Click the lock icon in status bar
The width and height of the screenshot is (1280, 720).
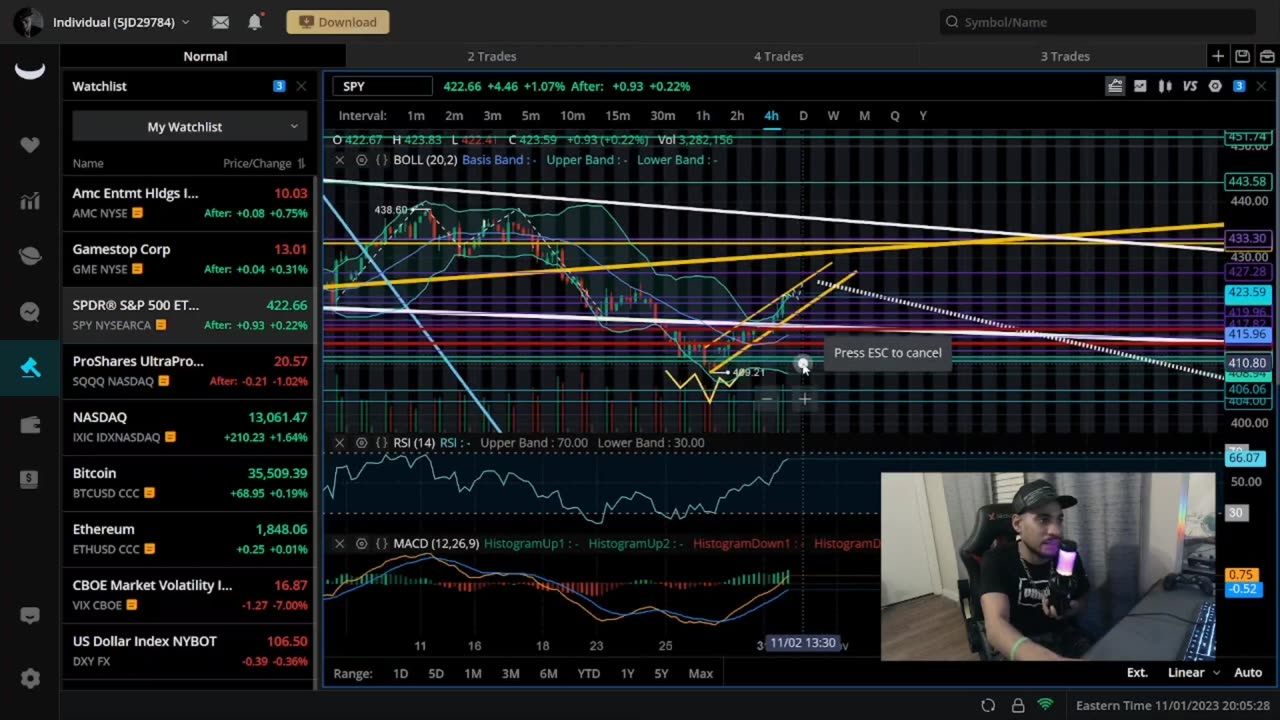point(1018,705)
